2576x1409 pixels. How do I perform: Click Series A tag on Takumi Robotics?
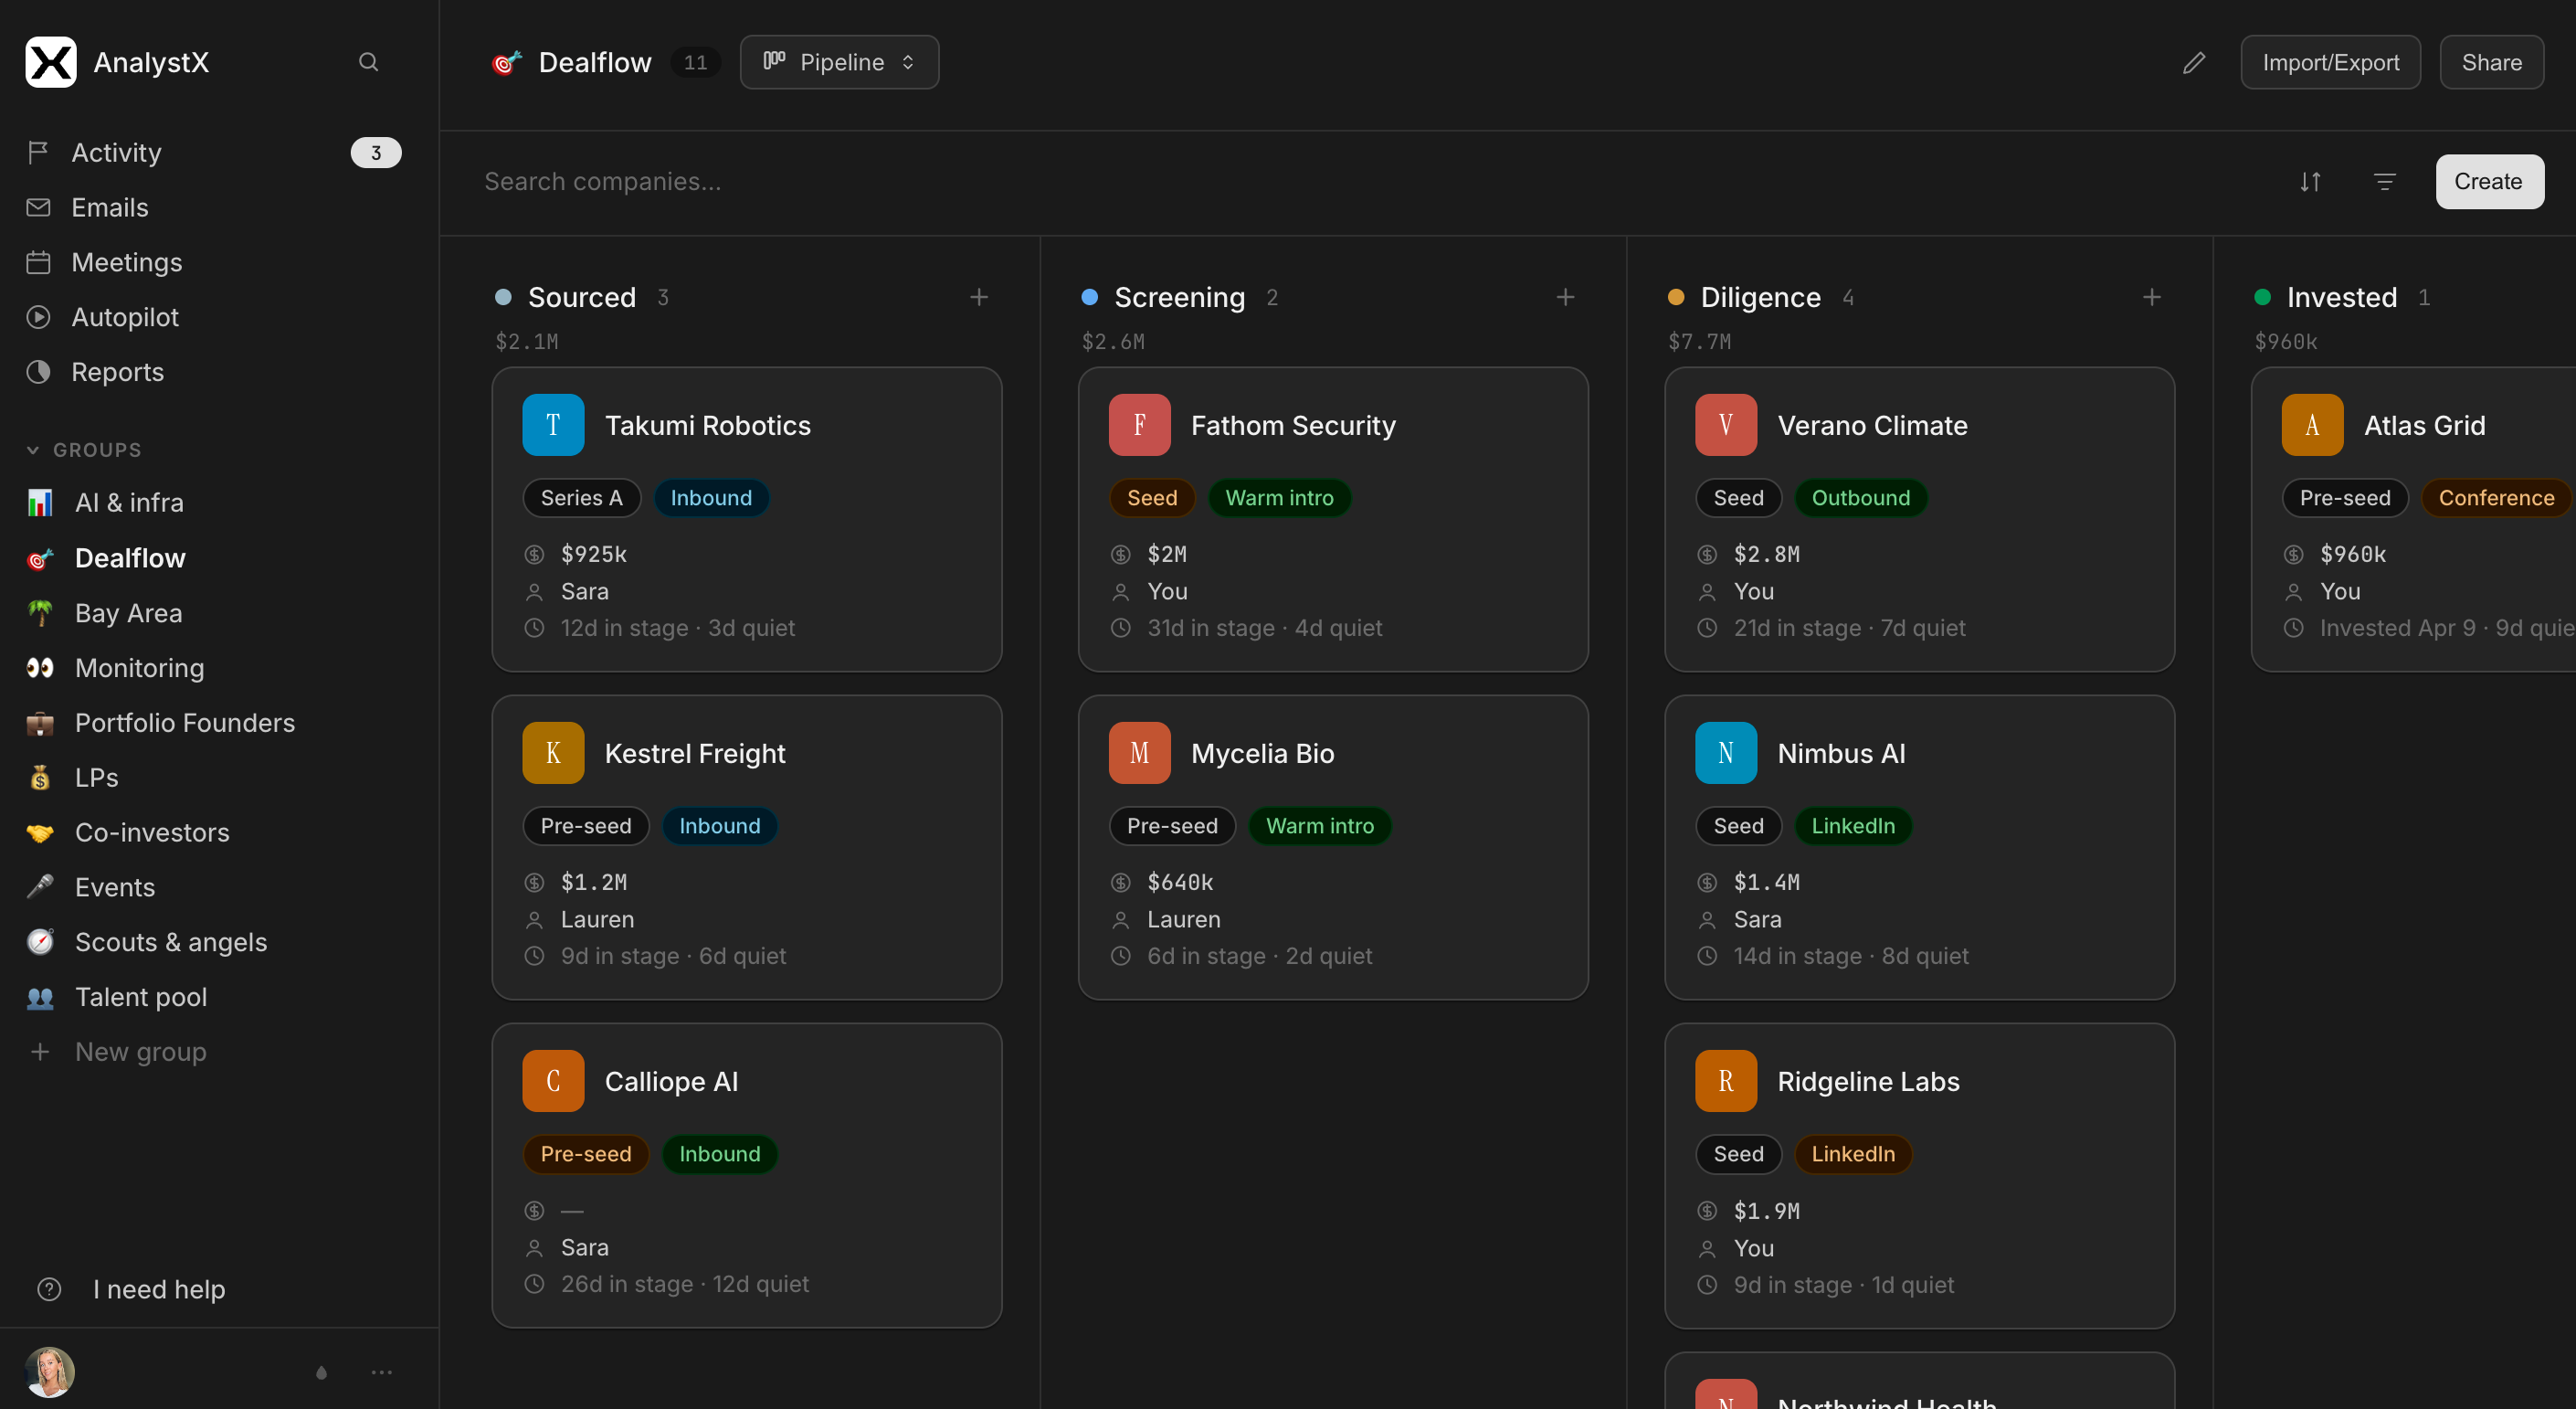click(581, 497)
